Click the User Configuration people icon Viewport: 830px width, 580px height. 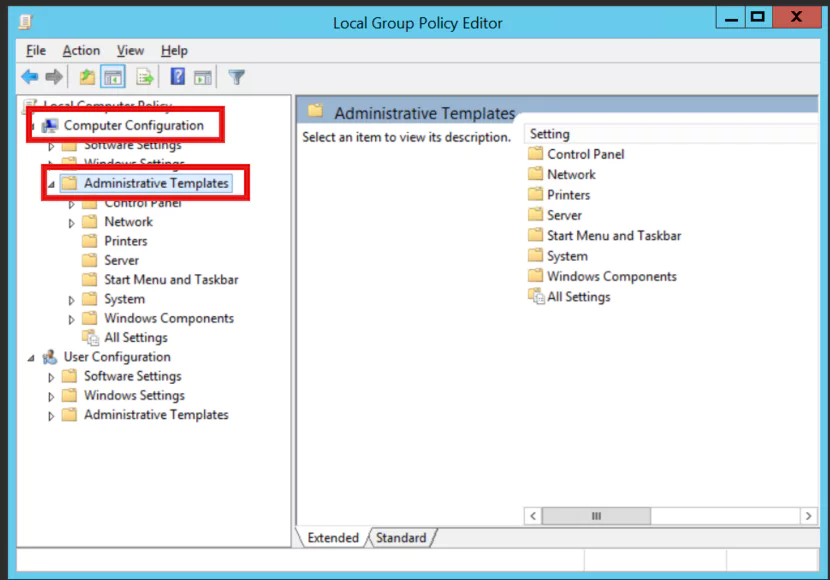tap(50, 357)
